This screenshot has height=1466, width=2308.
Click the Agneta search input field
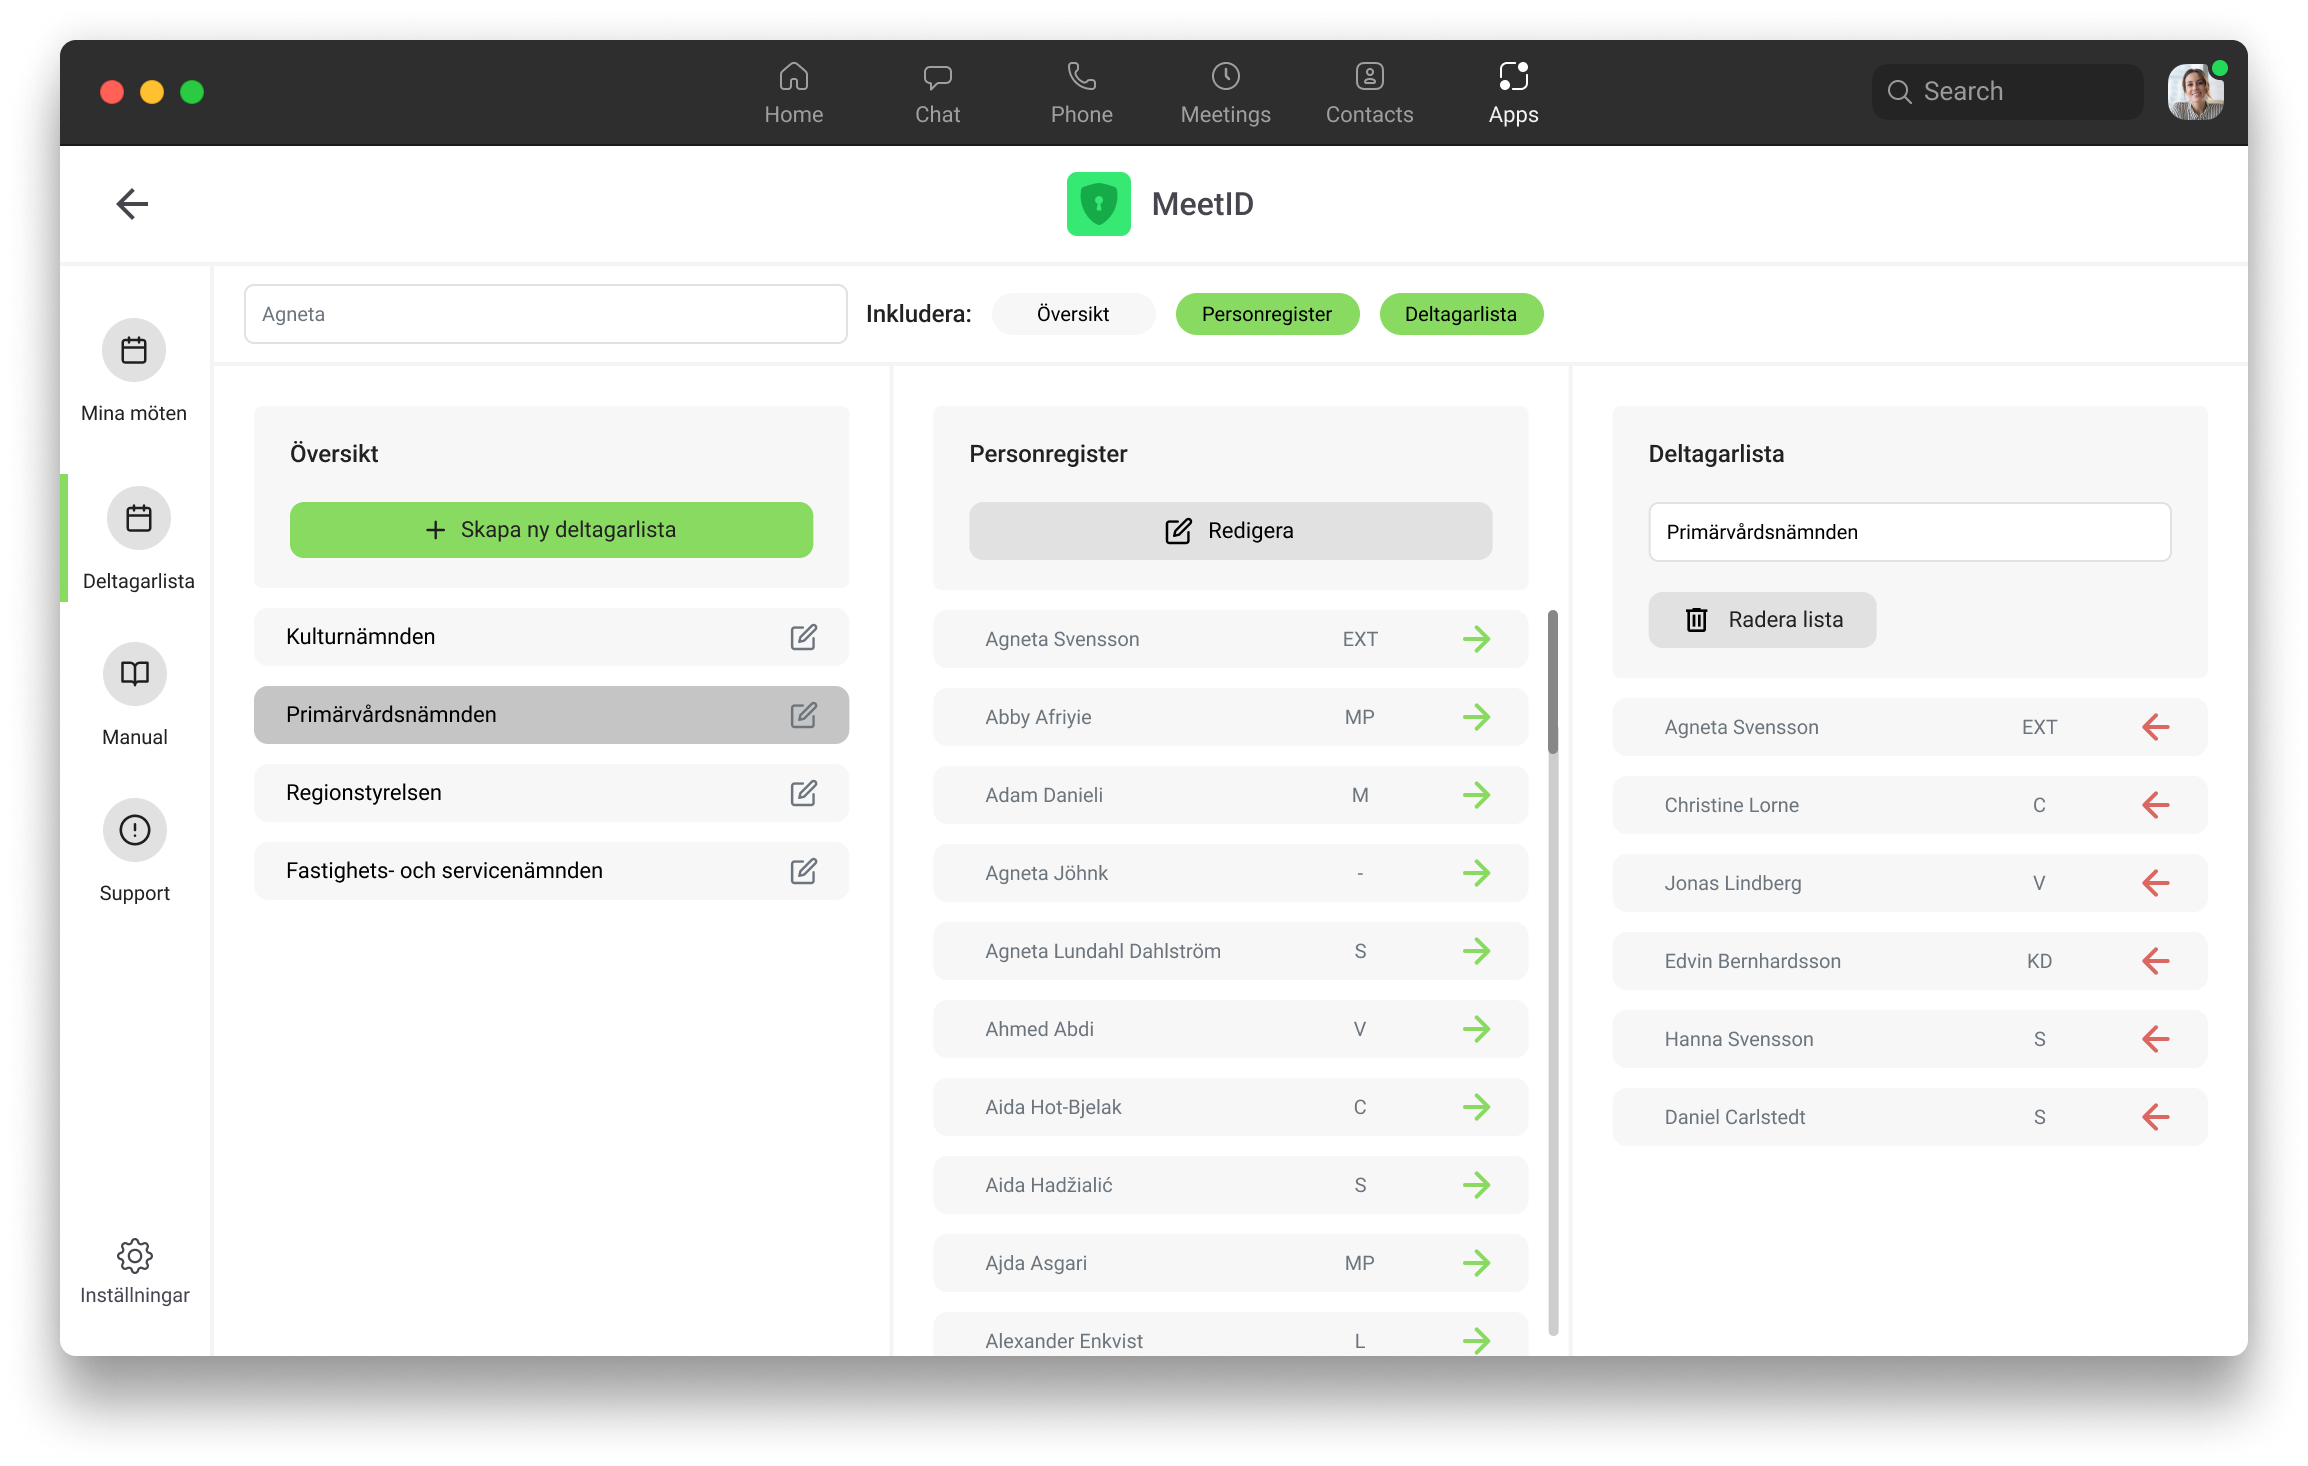545,313
